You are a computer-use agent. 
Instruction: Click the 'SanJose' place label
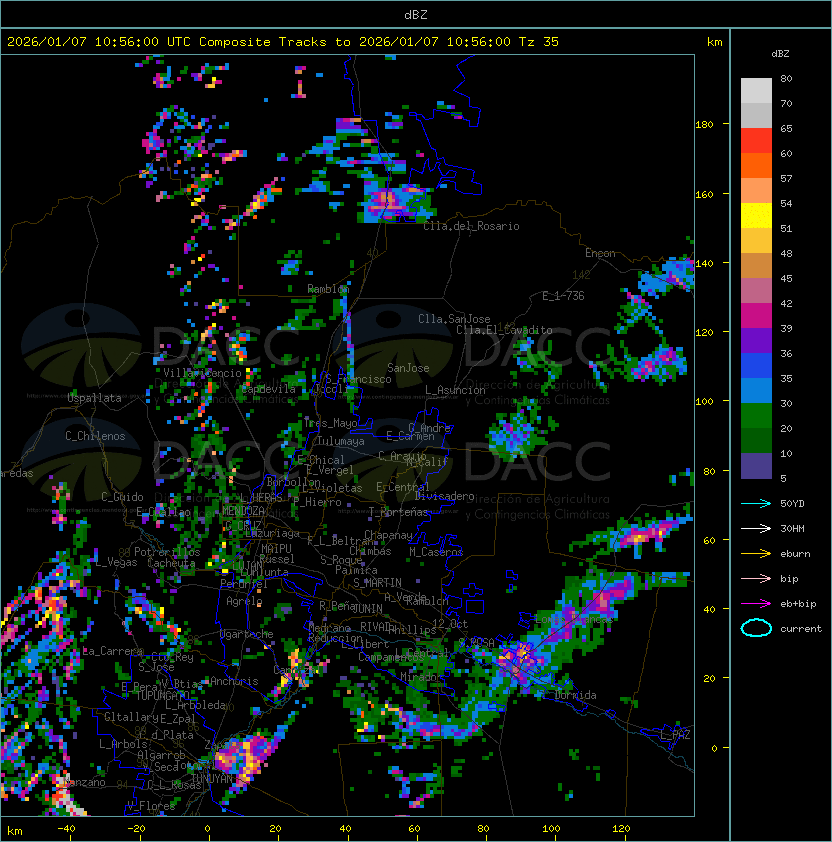pos(408,368)
